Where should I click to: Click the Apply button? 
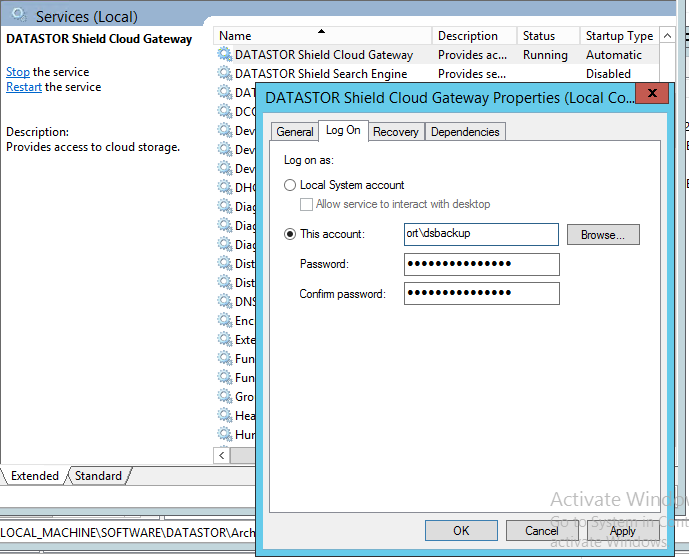623,531
